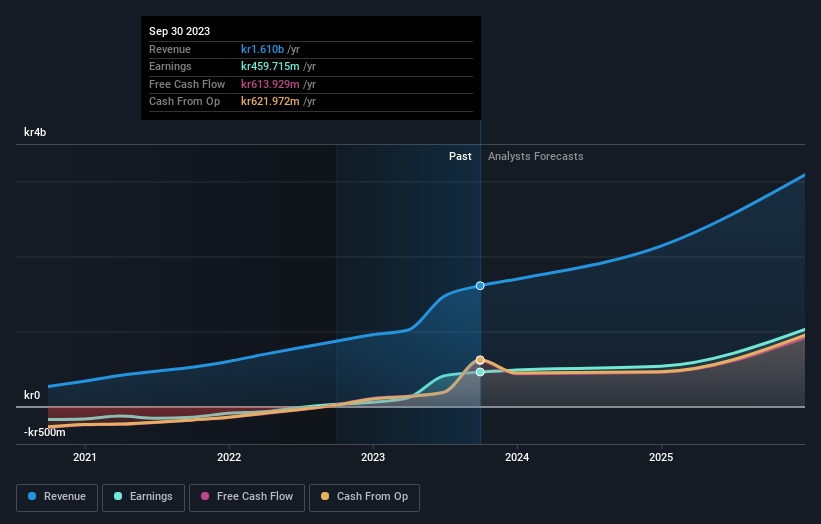Click the kr621.972m cash from op value
Screen dimensions: 821x524
[x=270, y=102]
